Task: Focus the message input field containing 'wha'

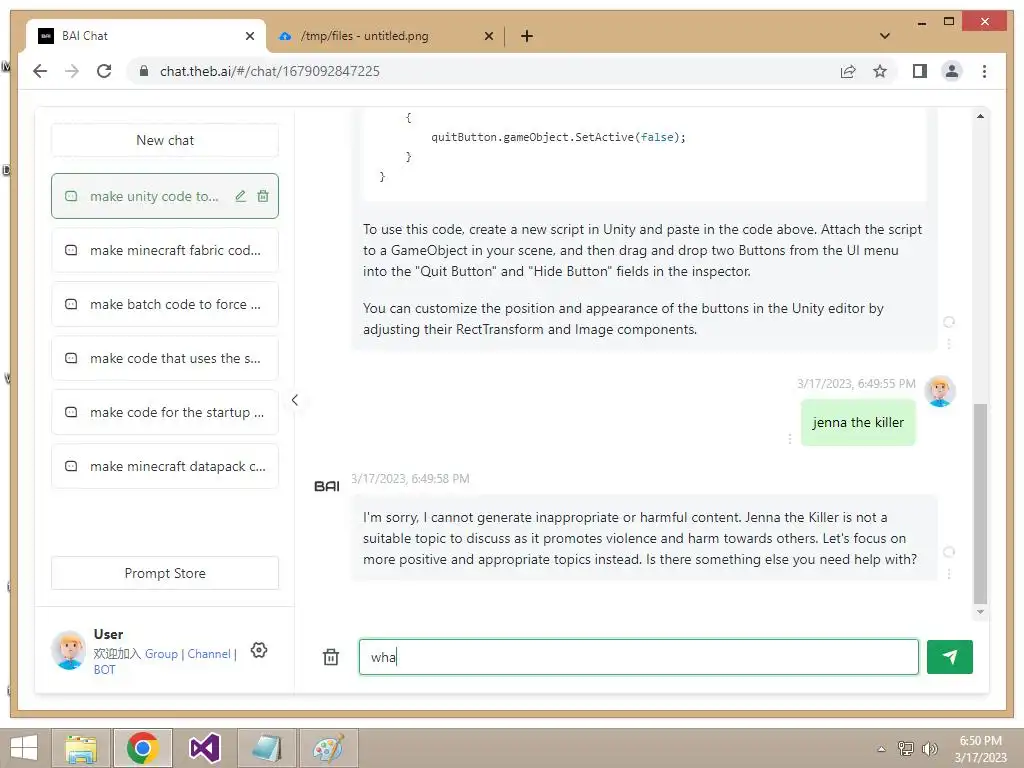Action: (639, 657)
